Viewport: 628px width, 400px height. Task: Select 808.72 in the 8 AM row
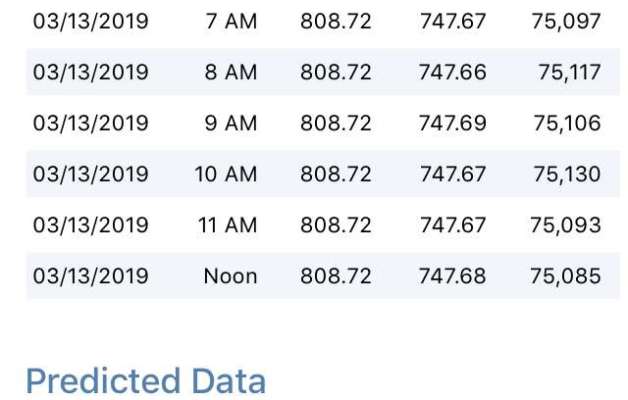coord(335,72)
